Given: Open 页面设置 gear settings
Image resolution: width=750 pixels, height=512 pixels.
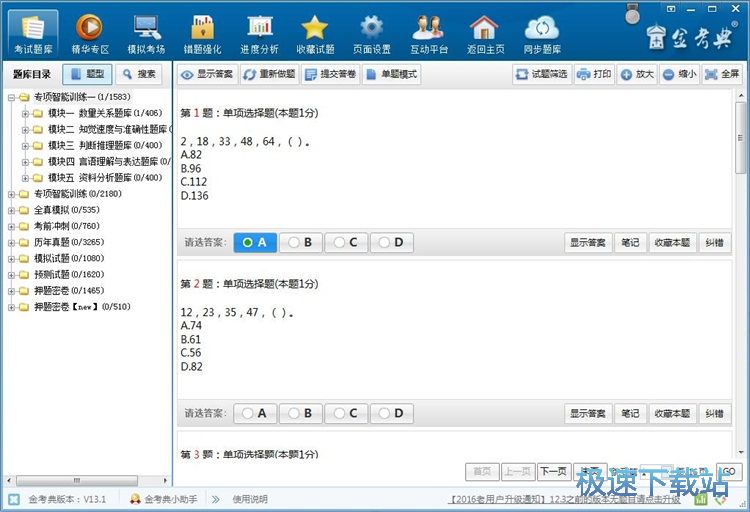Looking at the screenshot, I should [x=372, y=34].
